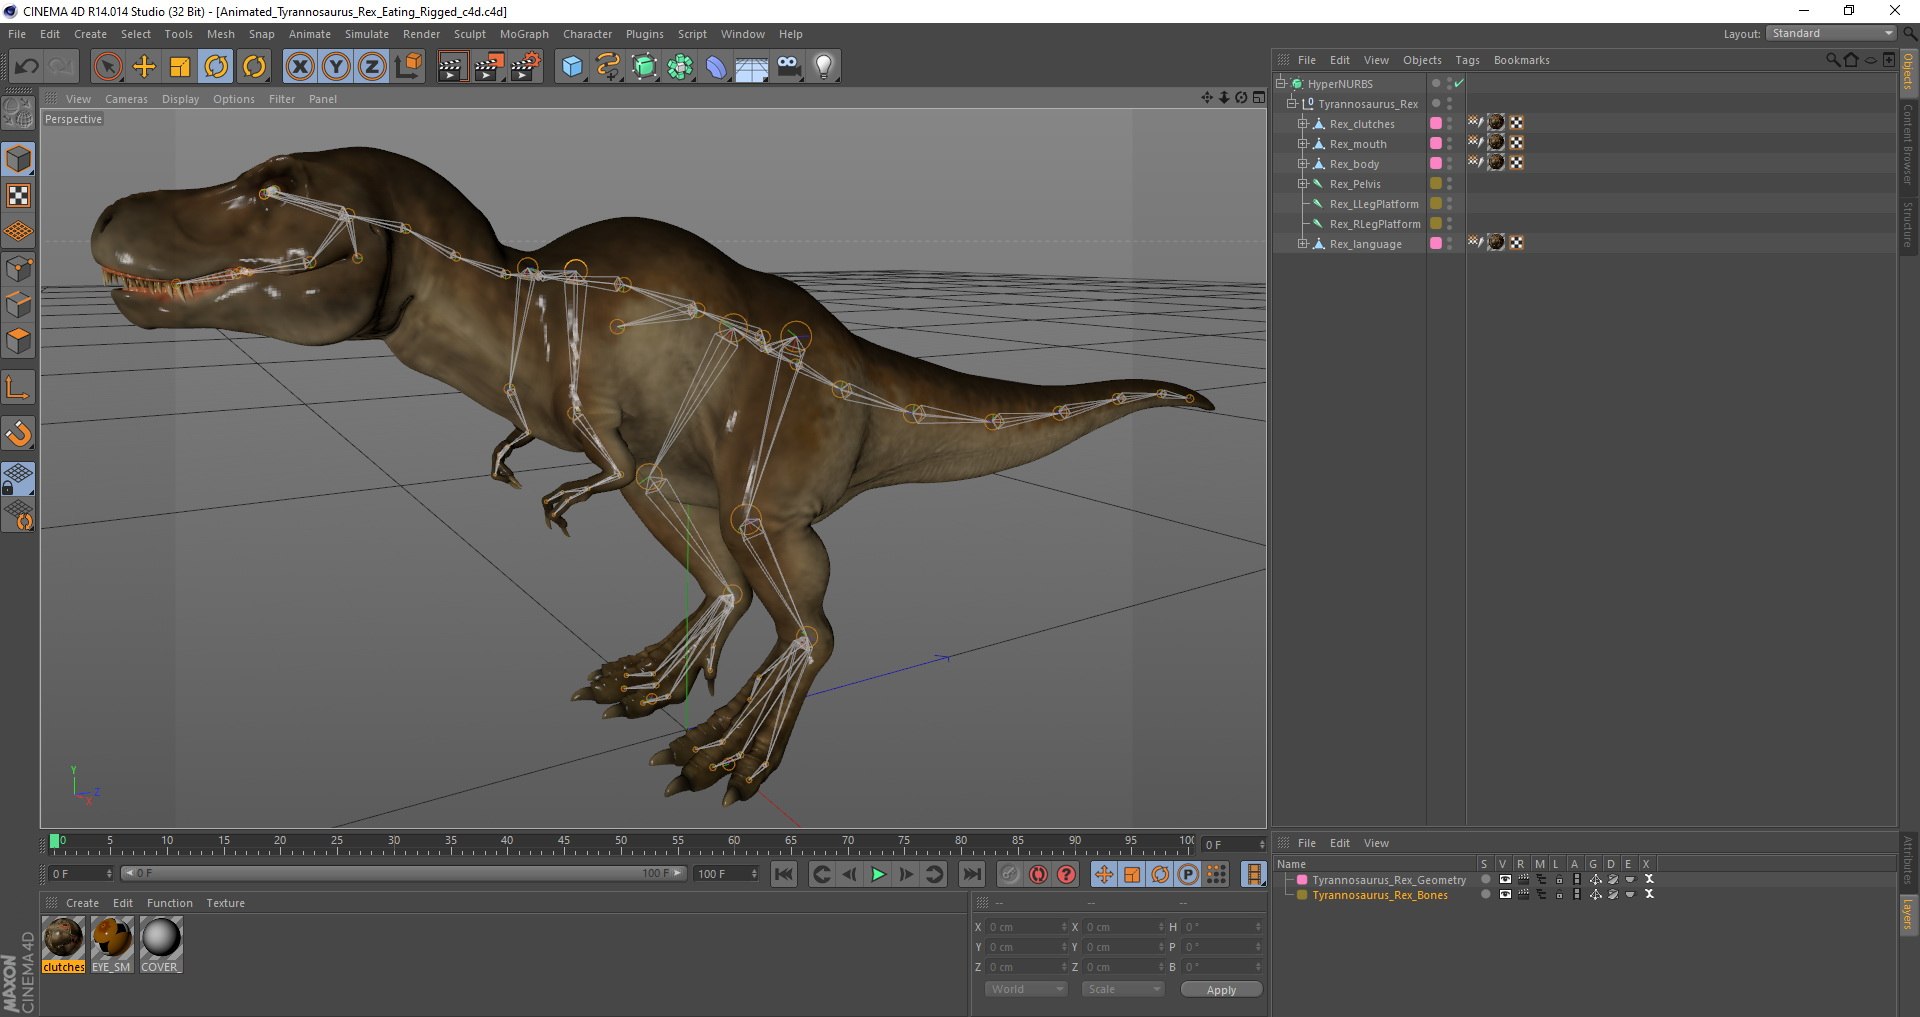Open the Content Browser tab
Screen dimensions: 1920x1017
tap(1908, 144)
